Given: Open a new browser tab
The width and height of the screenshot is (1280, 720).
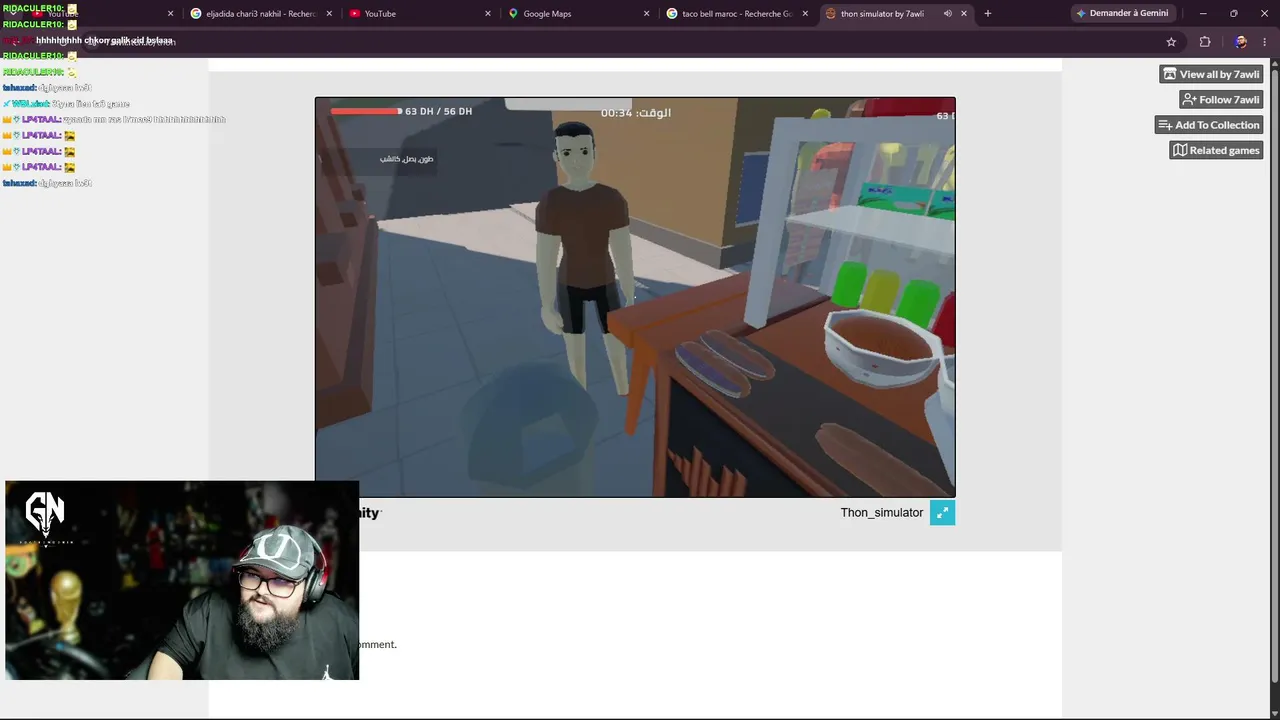Looking at the screenshot, I should [x=988, y=14].
